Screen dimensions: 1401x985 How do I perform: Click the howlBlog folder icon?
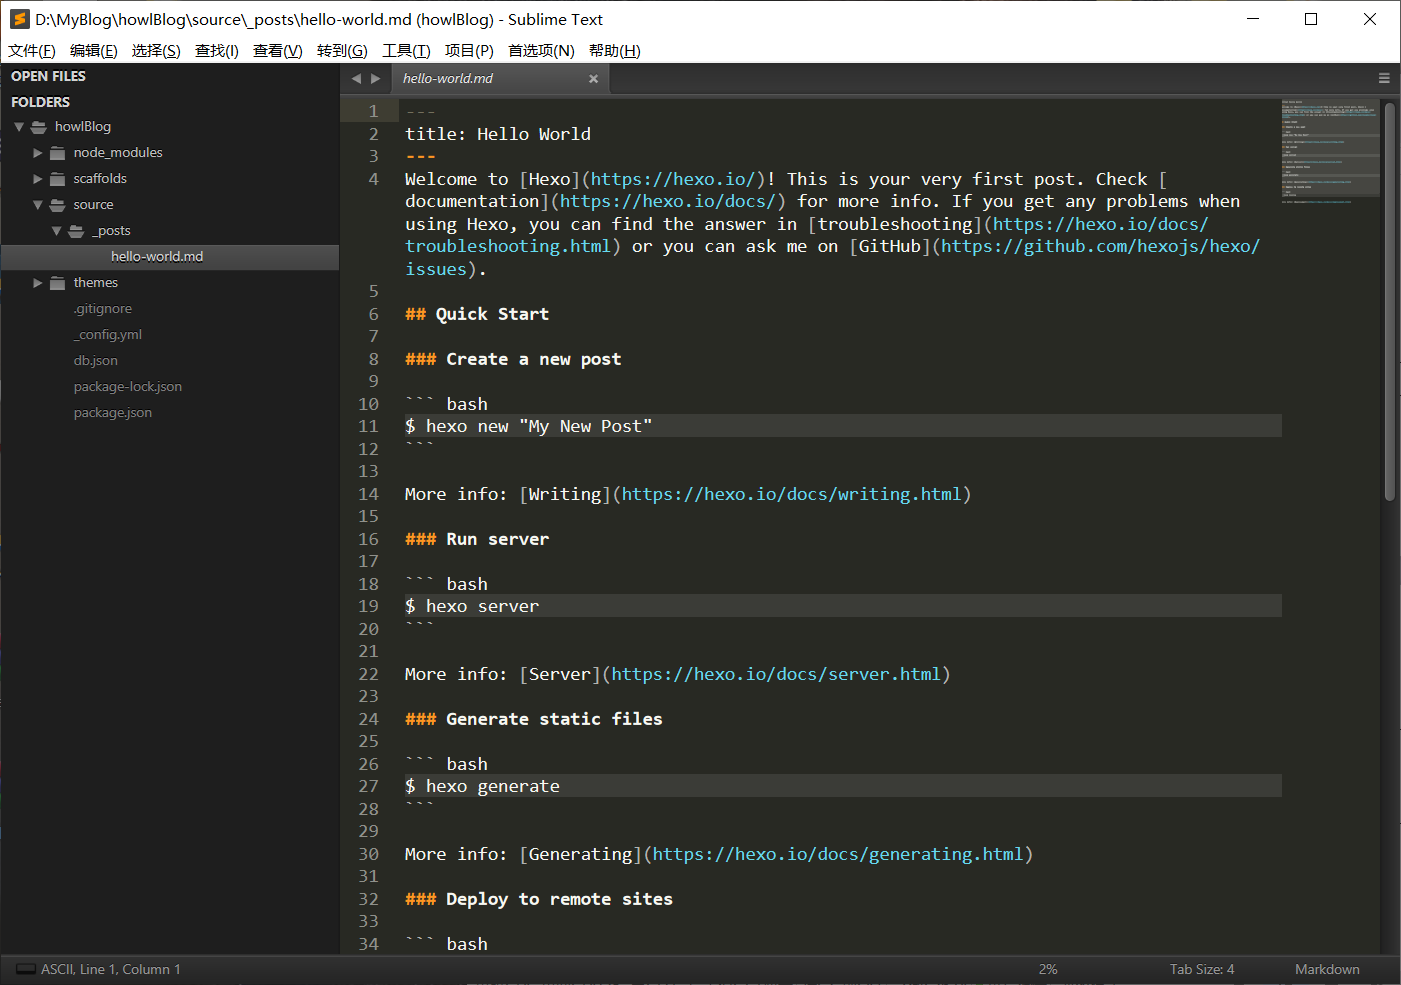[x=39, y=127]
